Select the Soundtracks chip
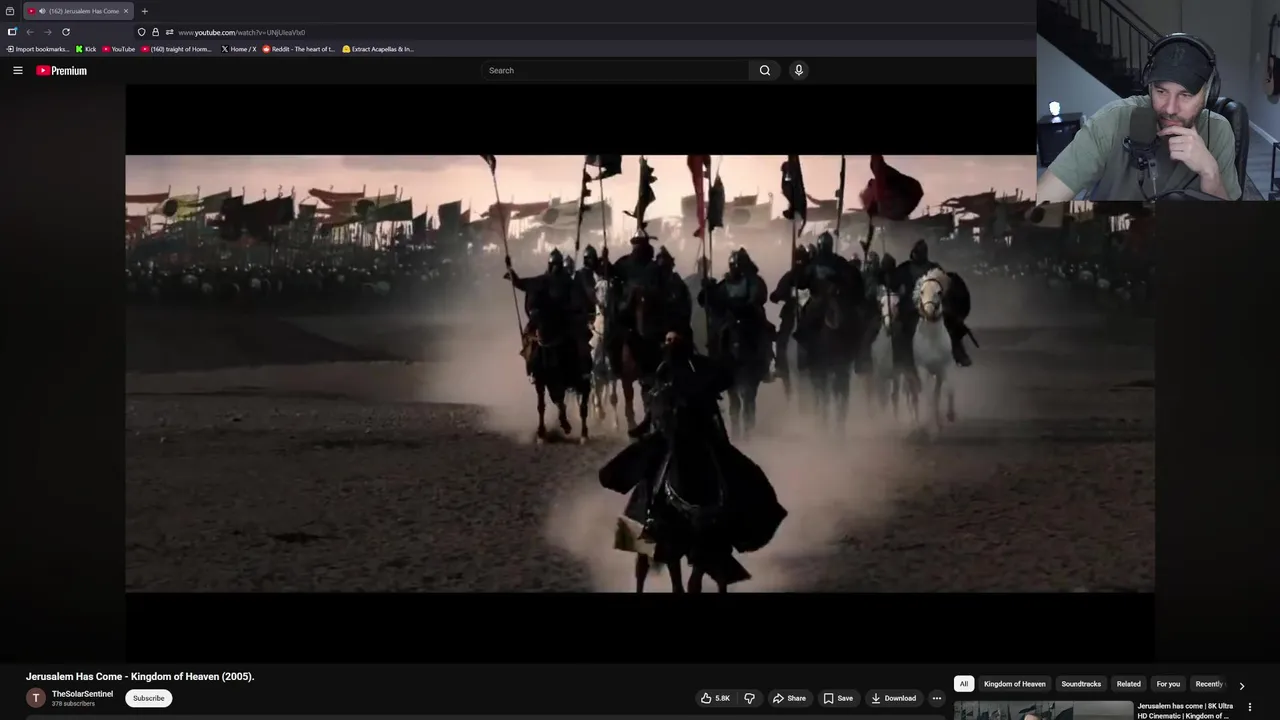The height and width of the screenshot is (720, 1280). 1081,684
